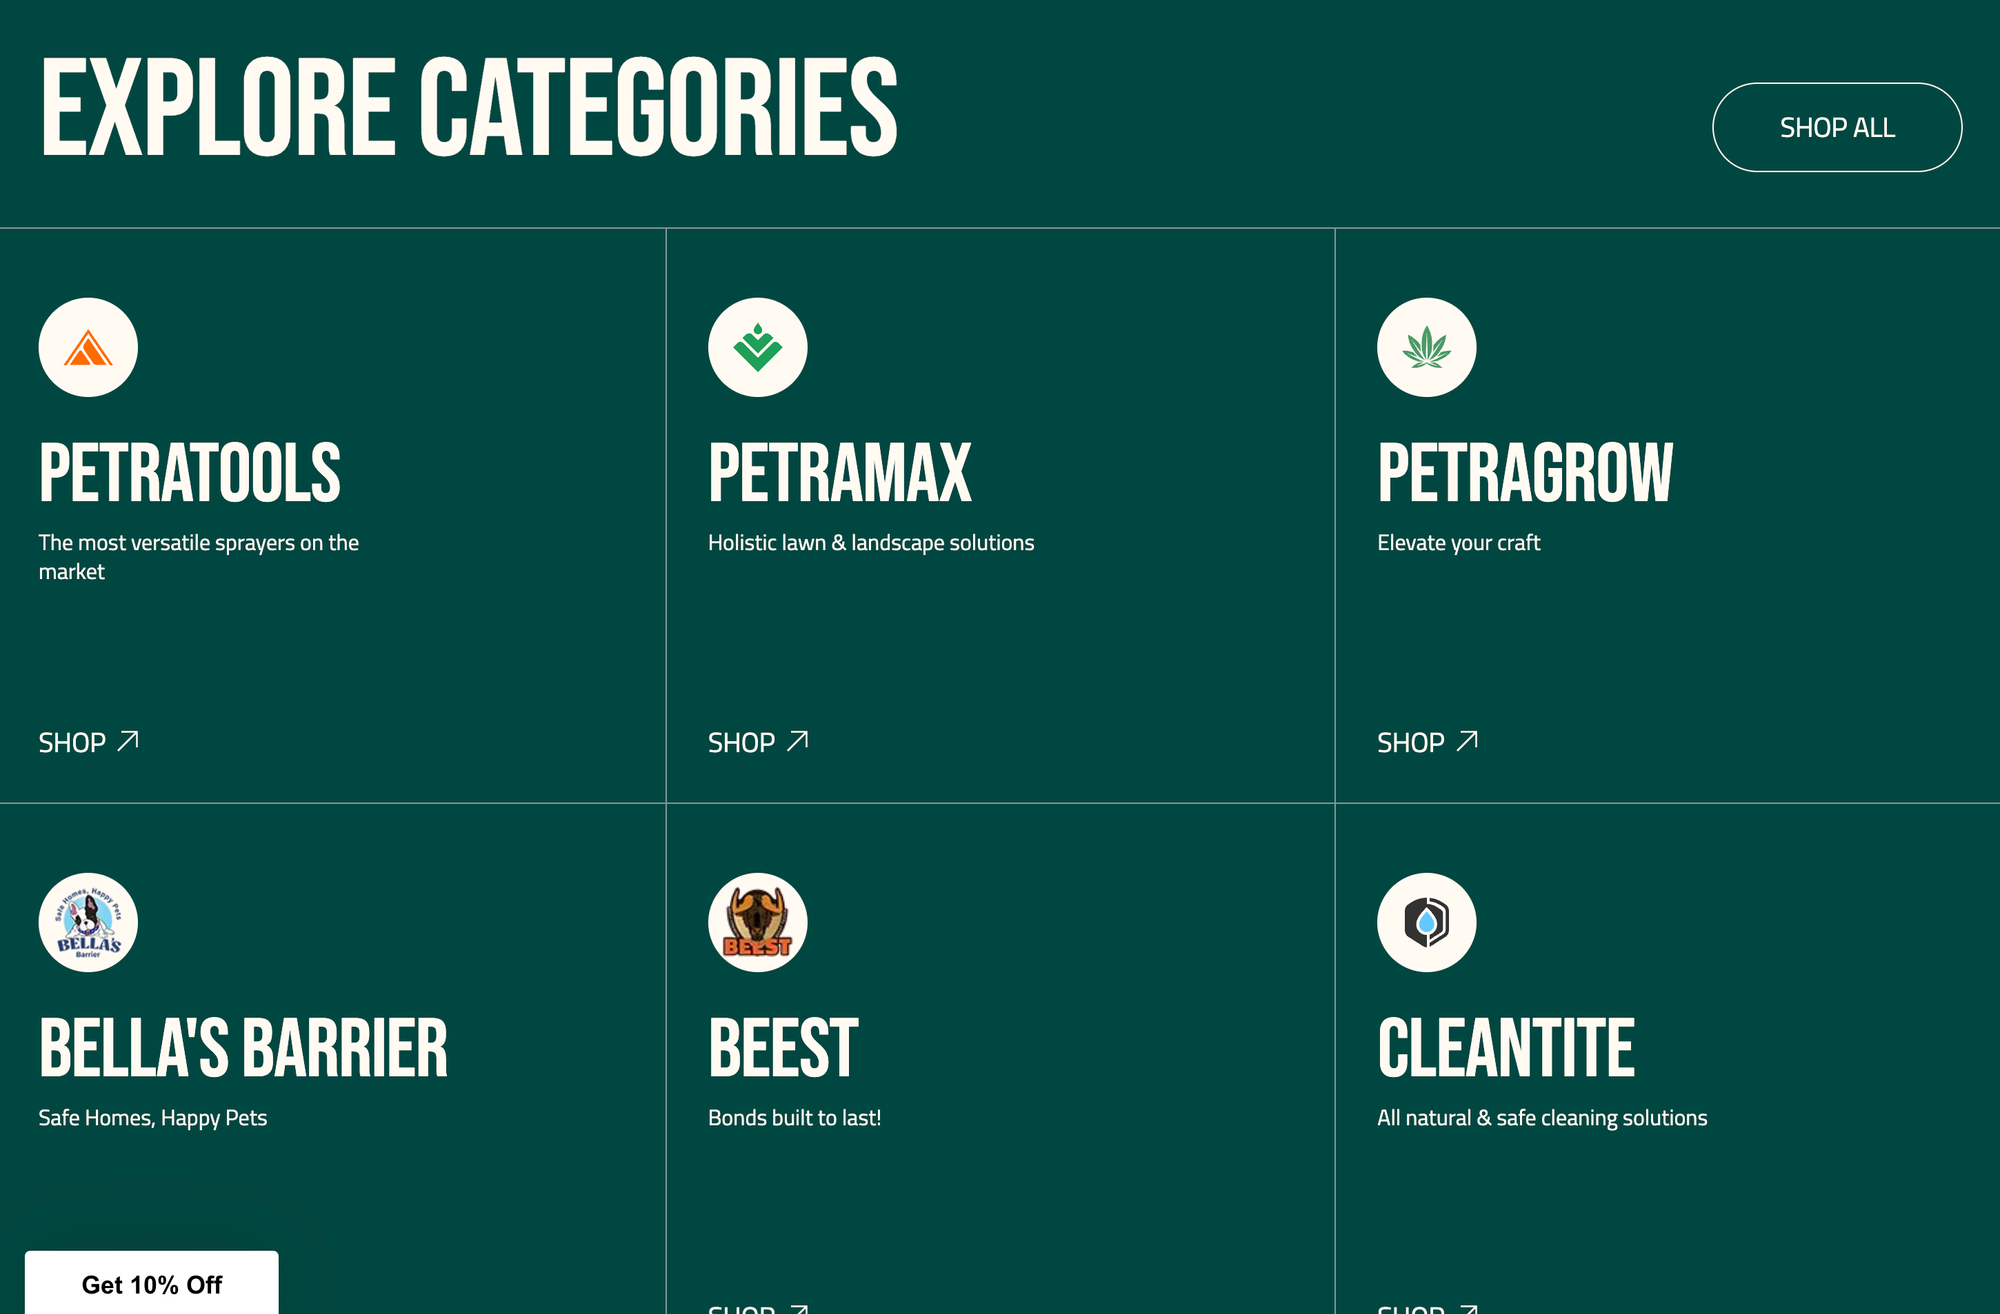
Task: Open the Get 10% Off popup tab
Action: (152, 1283)
